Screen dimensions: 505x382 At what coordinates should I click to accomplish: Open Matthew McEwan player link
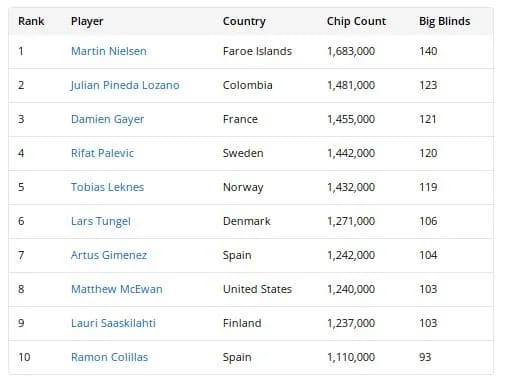click(117, 289)
